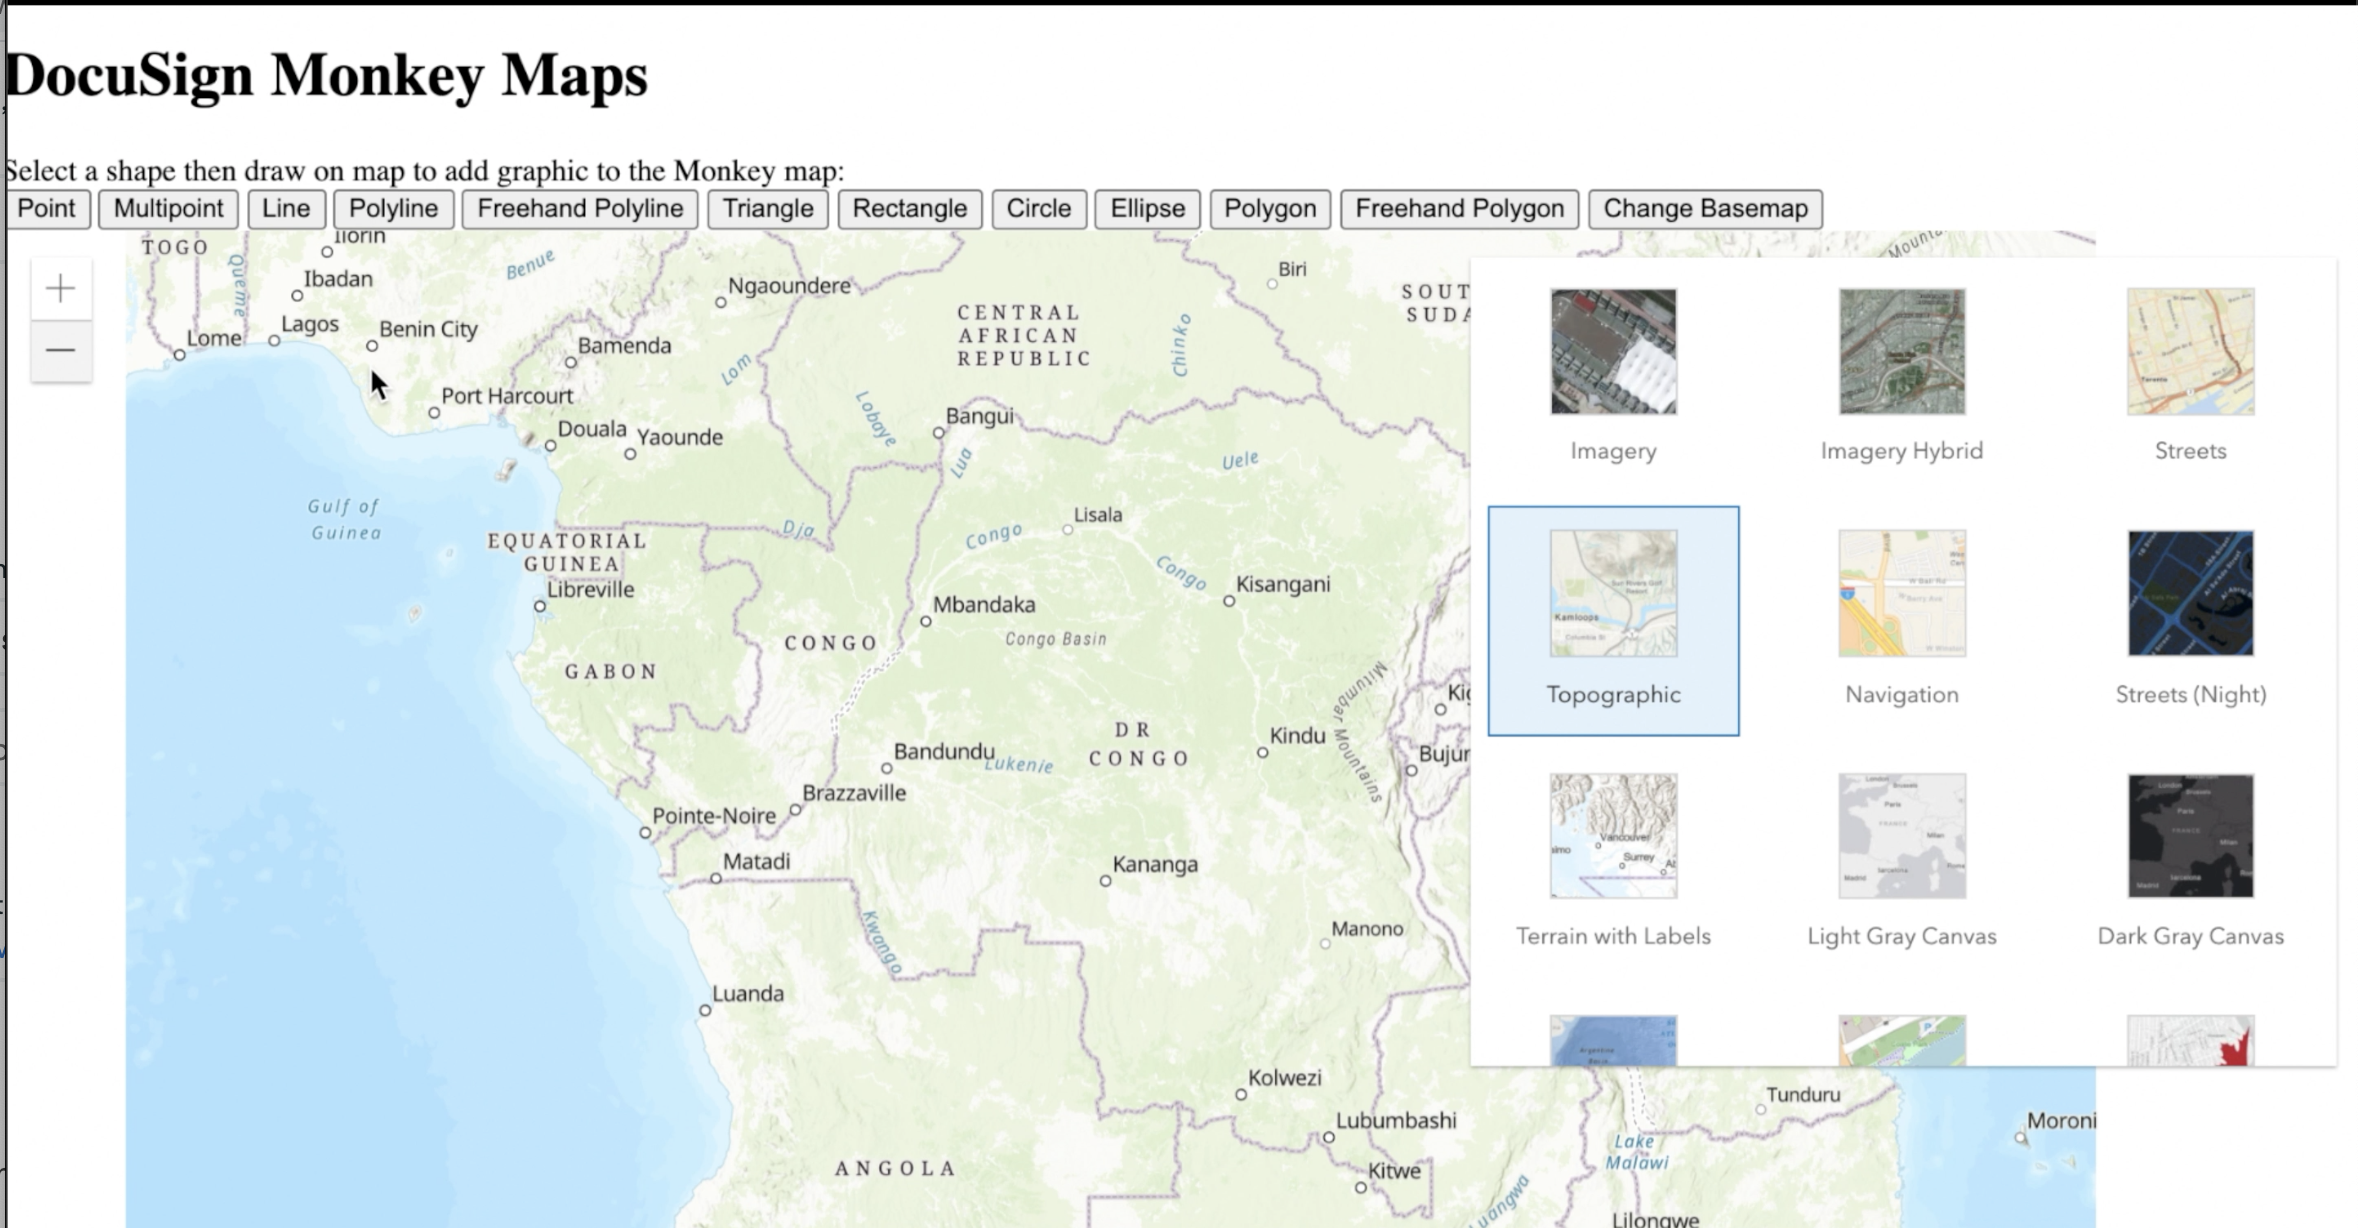Choose the Light Gray Canvas basemap
Image resolution: width=2358 pixels, height=1228 pixels.
1901,836
